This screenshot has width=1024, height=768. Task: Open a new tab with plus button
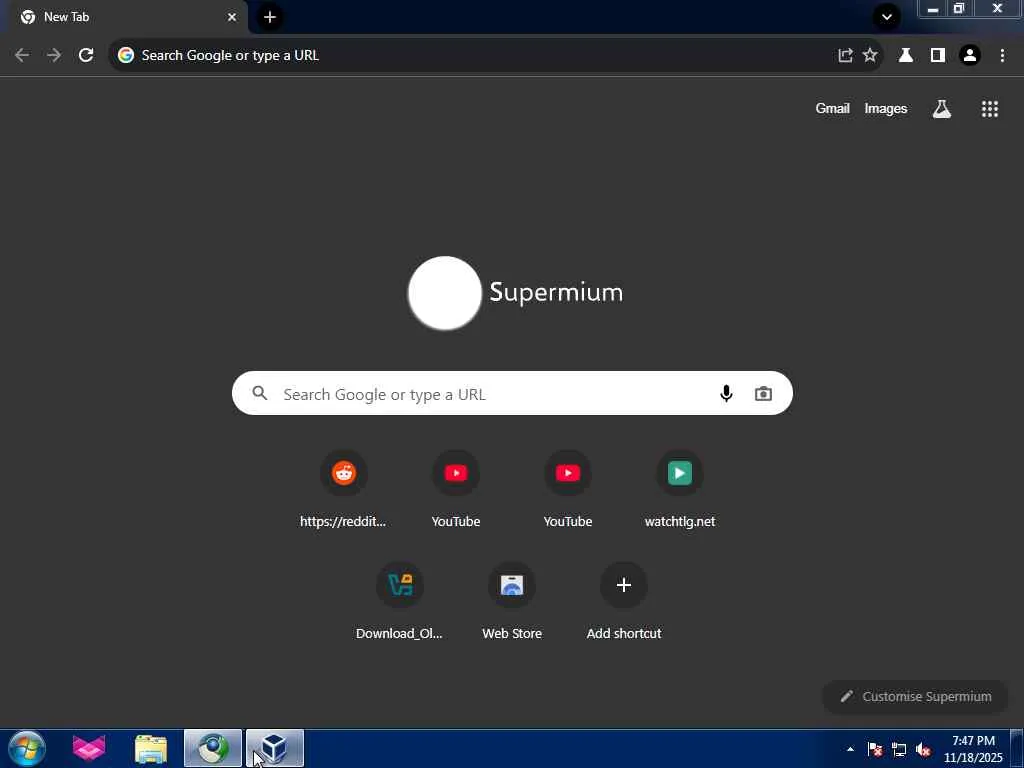(270, 17)
